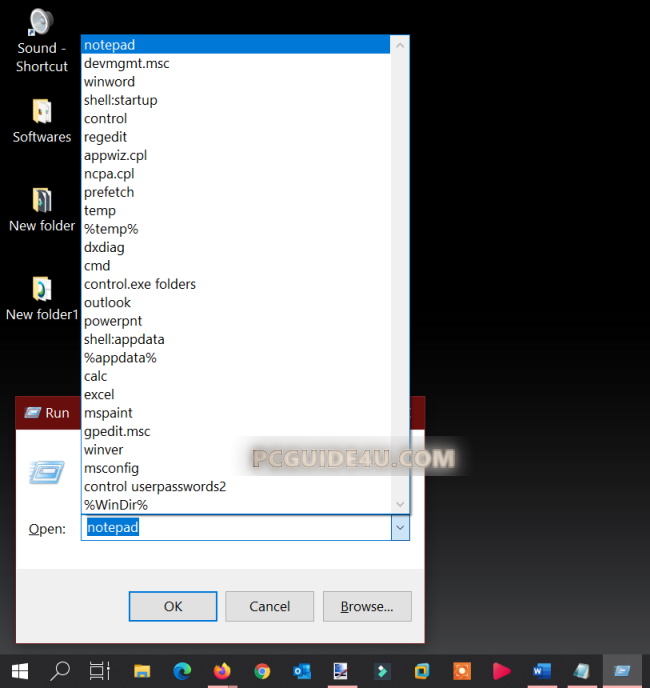650x688 pixels.
Task: Open the Windows Start menu
Action: click(20, 671)
